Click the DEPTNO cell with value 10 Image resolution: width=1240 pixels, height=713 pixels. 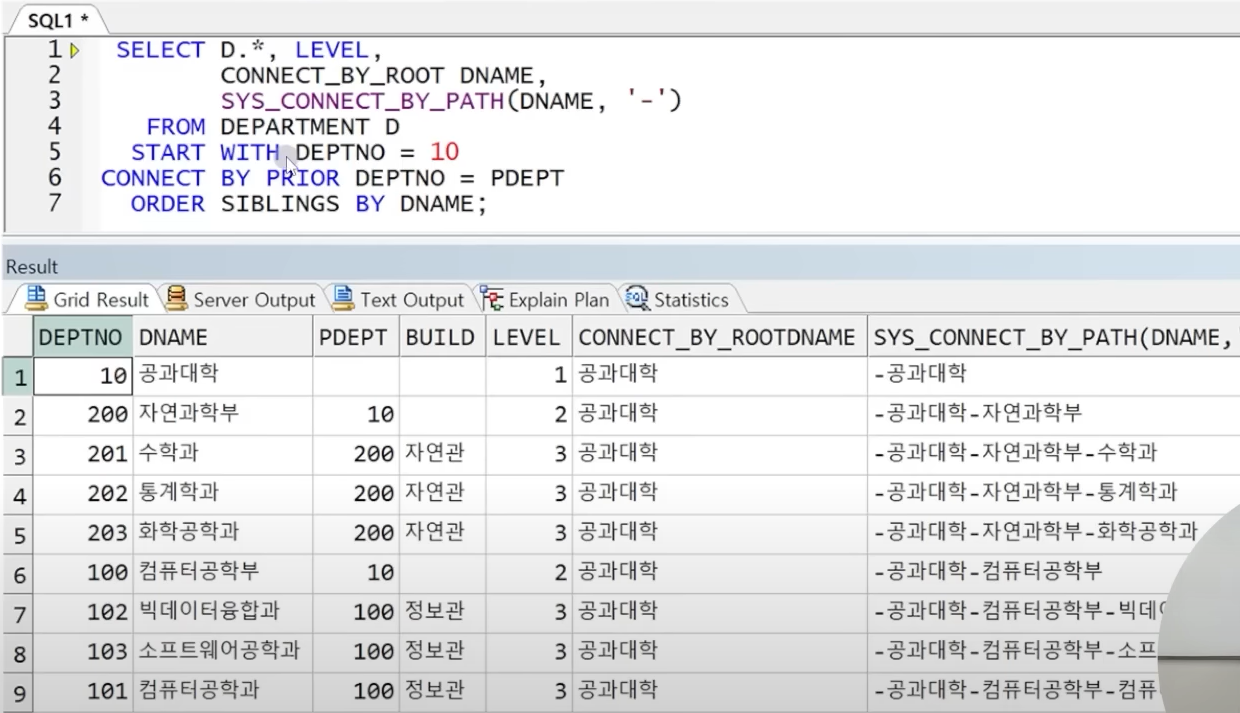click(84, 376)
